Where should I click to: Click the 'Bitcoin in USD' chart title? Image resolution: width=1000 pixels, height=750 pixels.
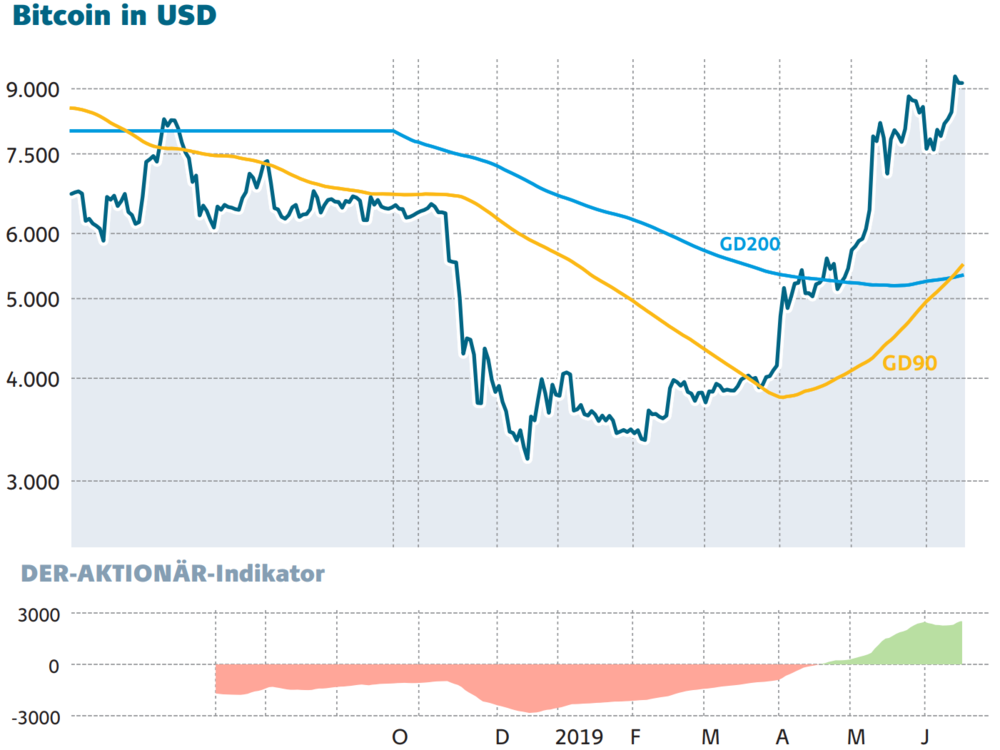pos(114,15)
